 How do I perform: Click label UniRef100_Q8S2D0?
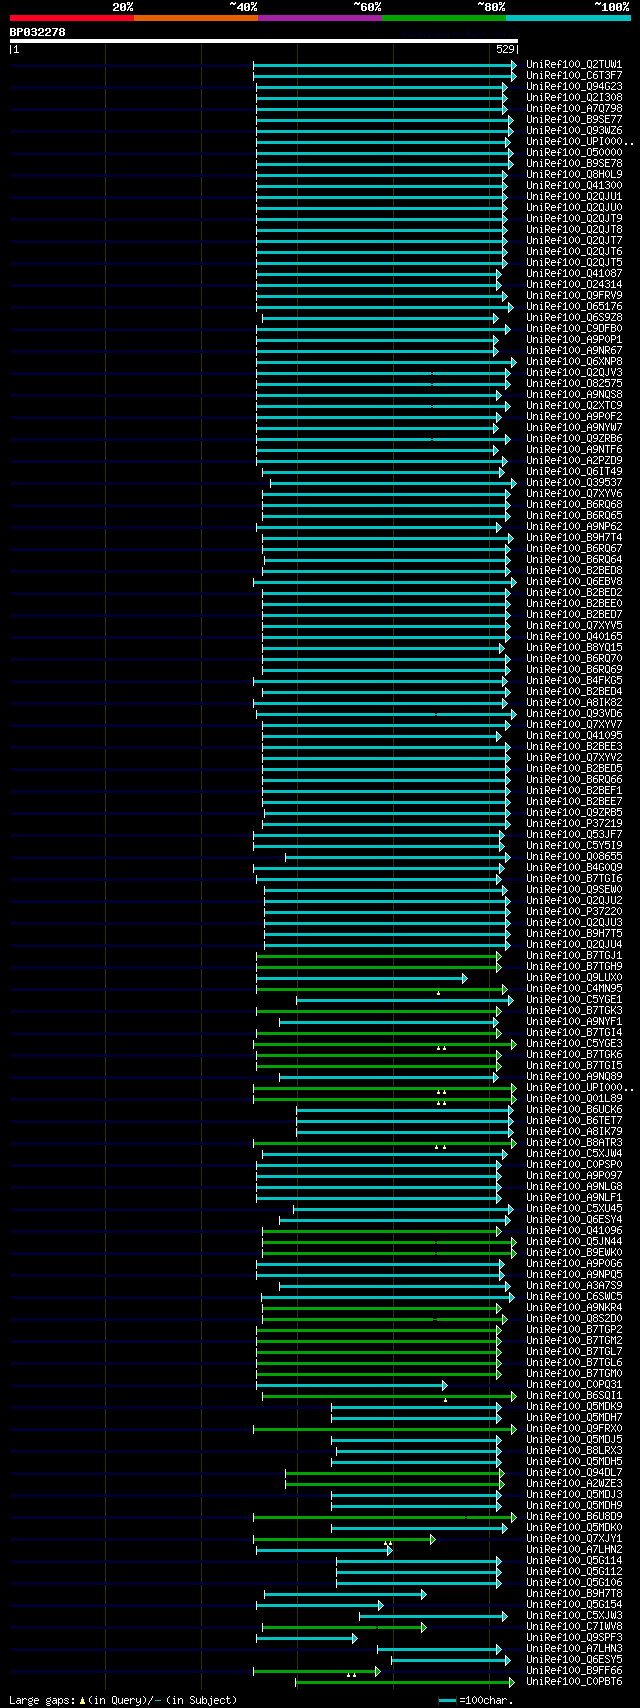coord(574,1318)
